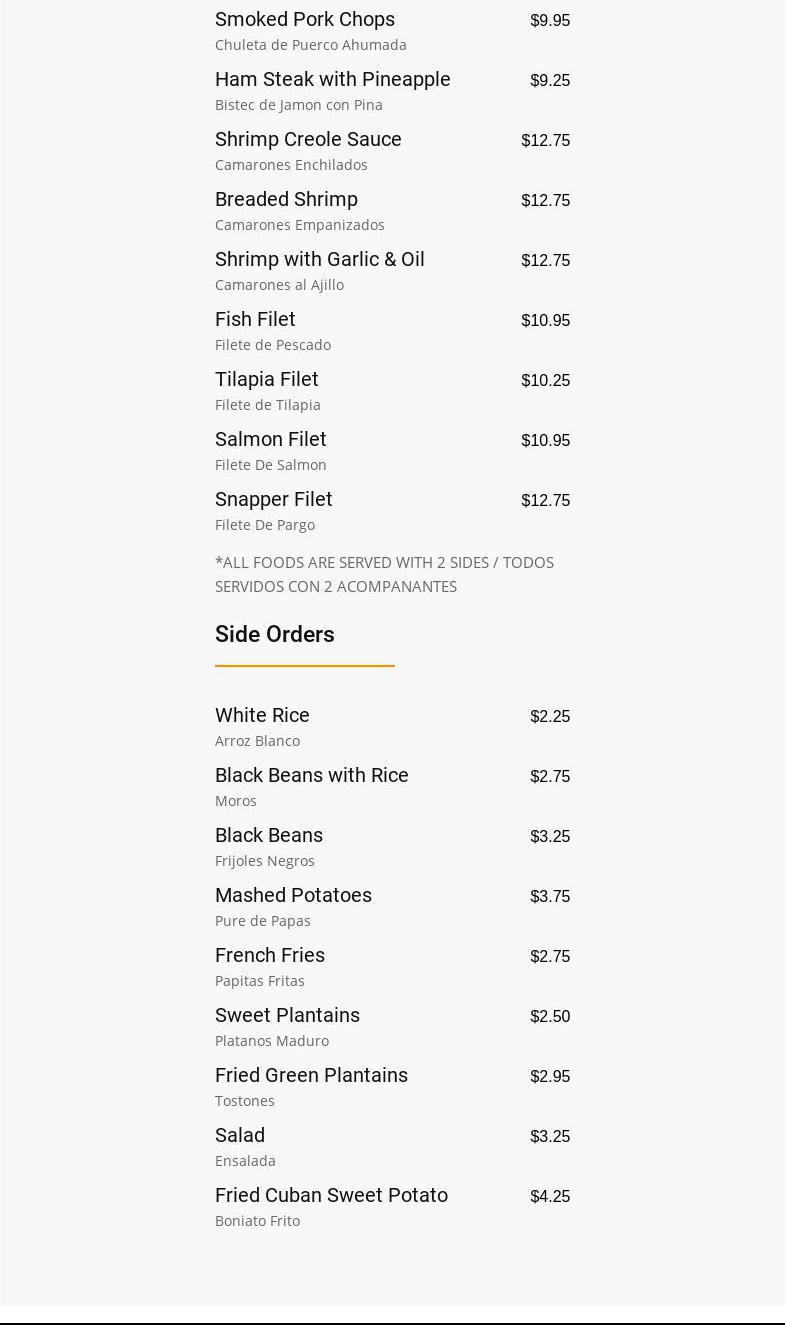
Task: Choose the Breaded Shrimp entry
Action: (286, 200)
